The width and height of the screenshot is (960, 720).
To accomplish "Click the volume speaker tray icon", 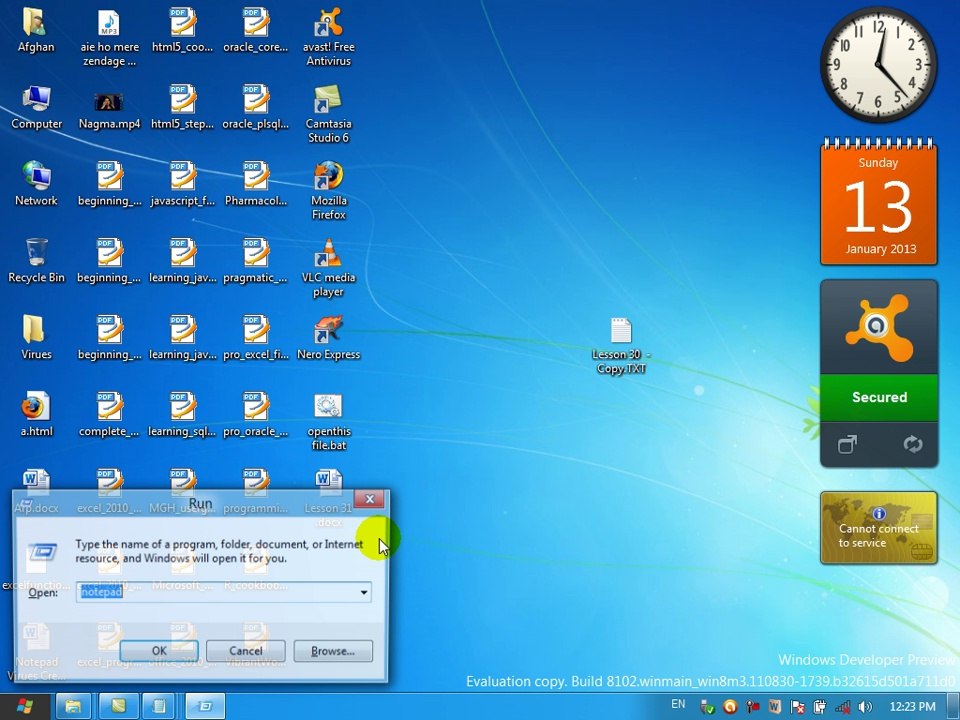I will [865, 707].
